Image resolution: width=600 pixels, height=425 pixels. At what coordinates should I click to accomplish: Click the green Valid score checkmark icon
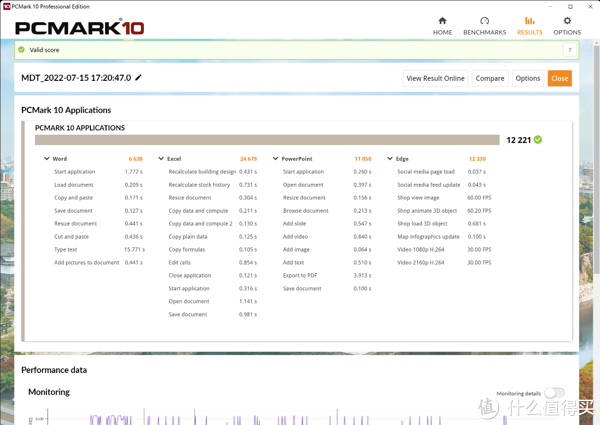pyautogui.click(x=21, y=50)
